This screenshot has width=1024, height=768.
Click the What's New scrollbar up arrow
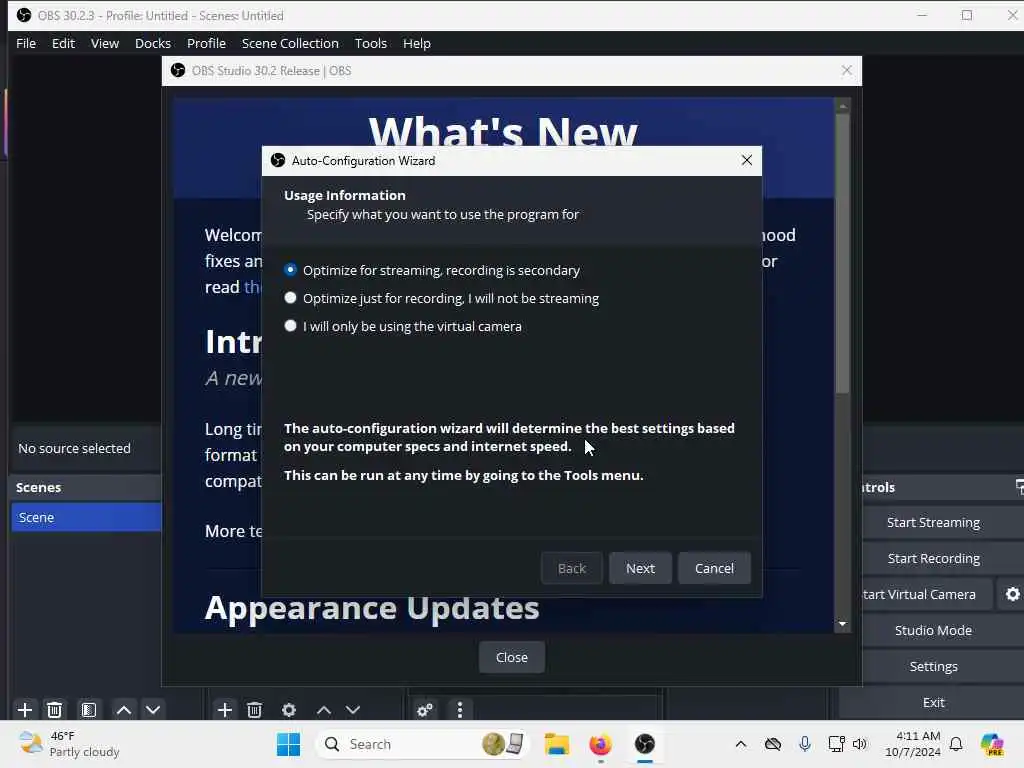(x=842, y=105)
